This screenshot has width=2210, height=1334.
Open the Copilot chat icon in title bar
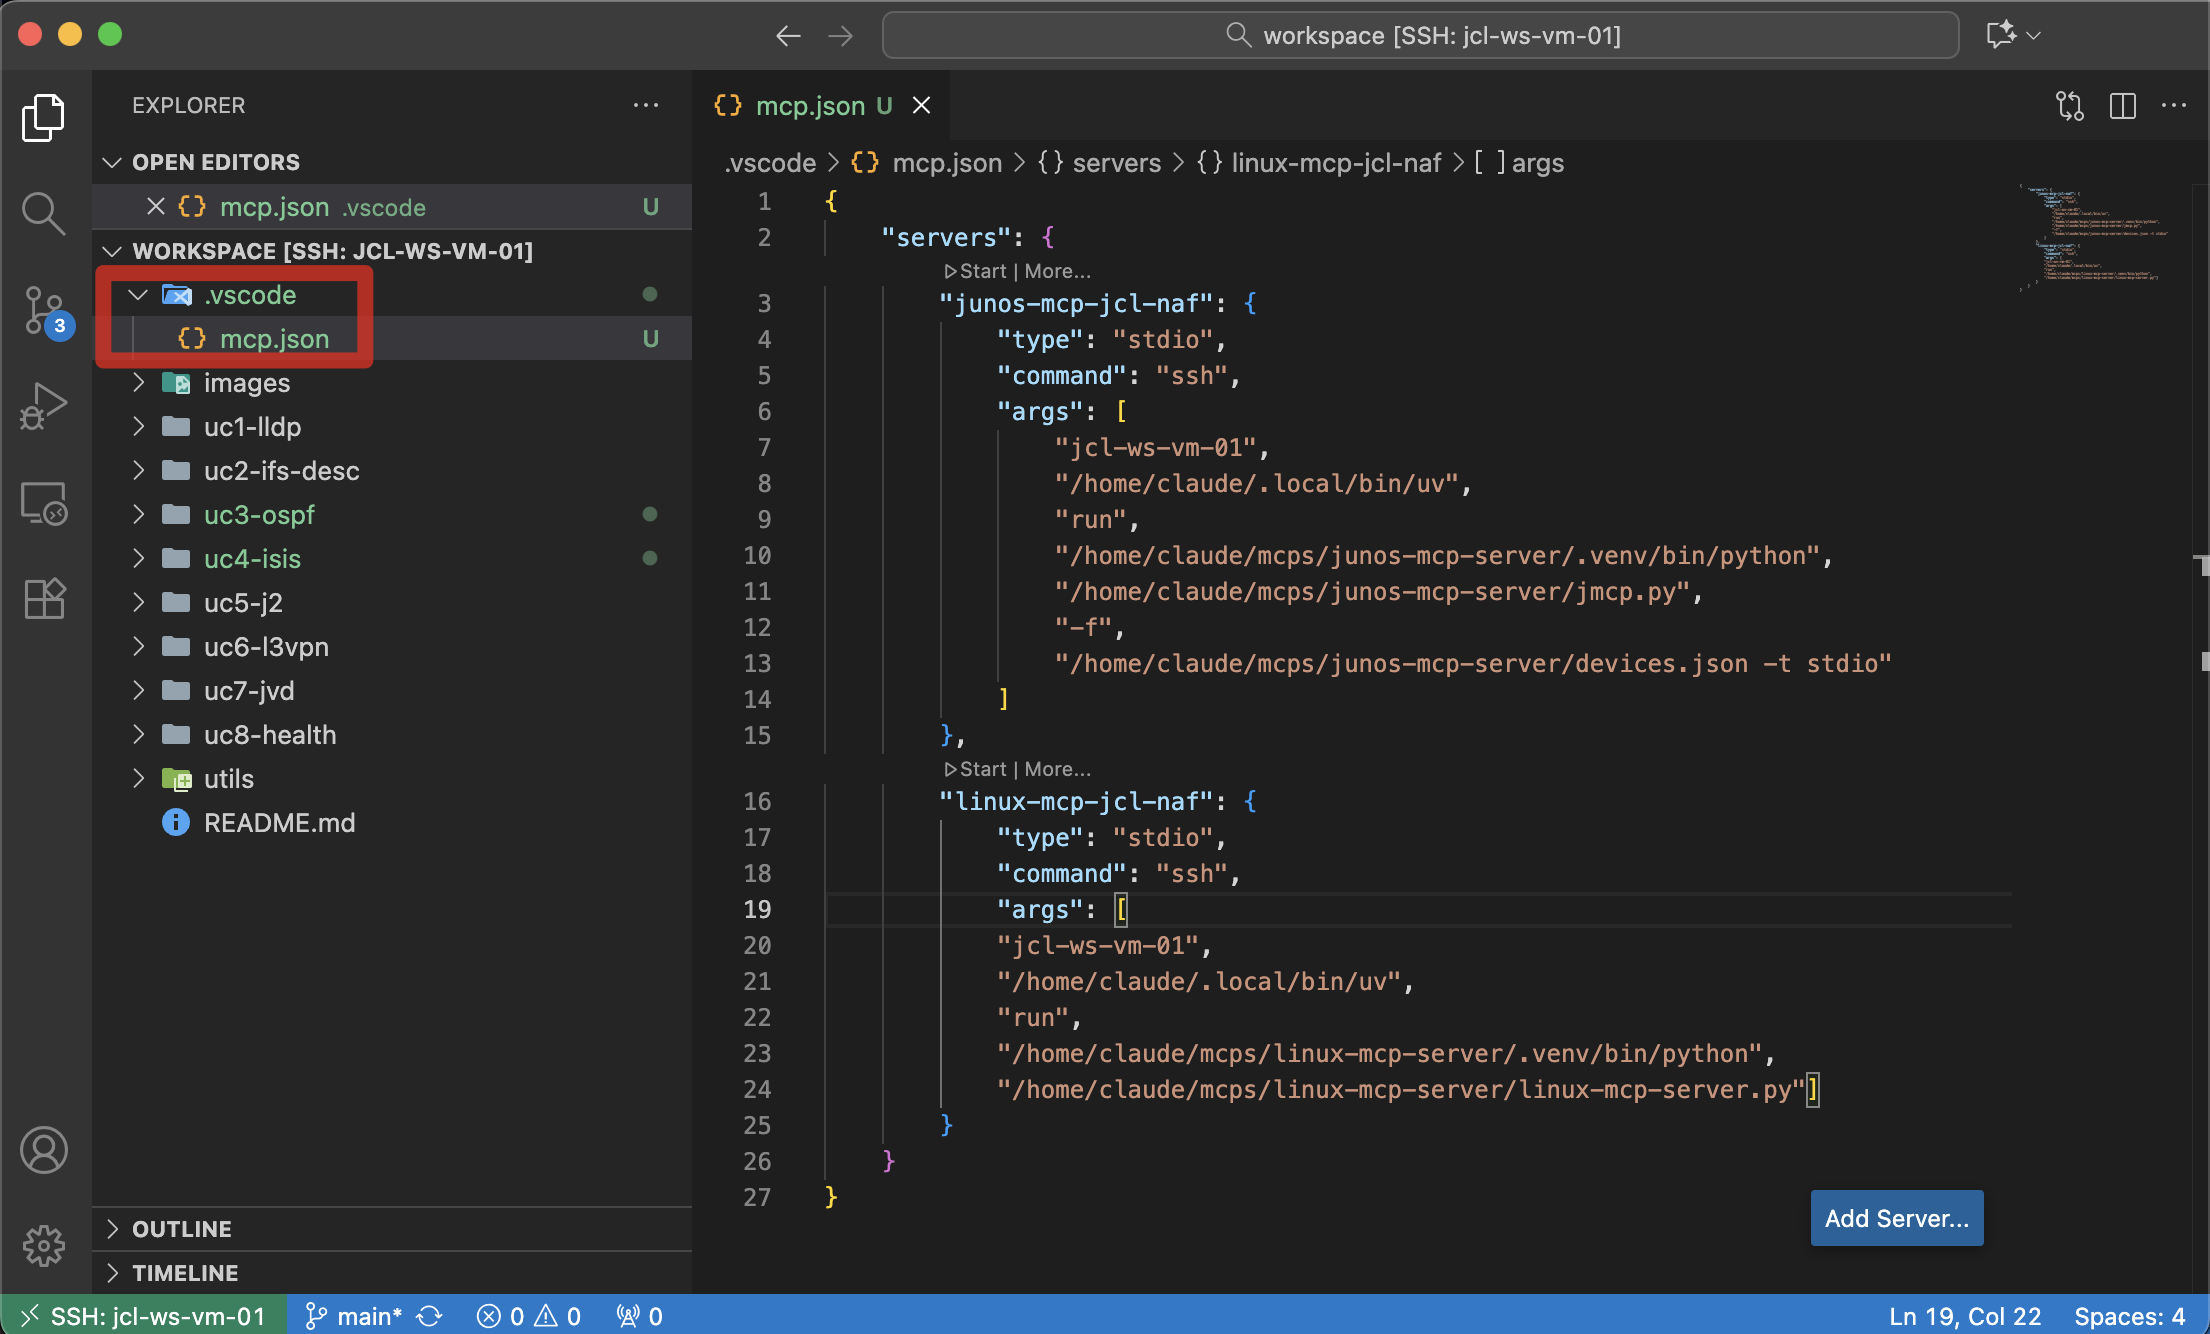coord(2000,35)
